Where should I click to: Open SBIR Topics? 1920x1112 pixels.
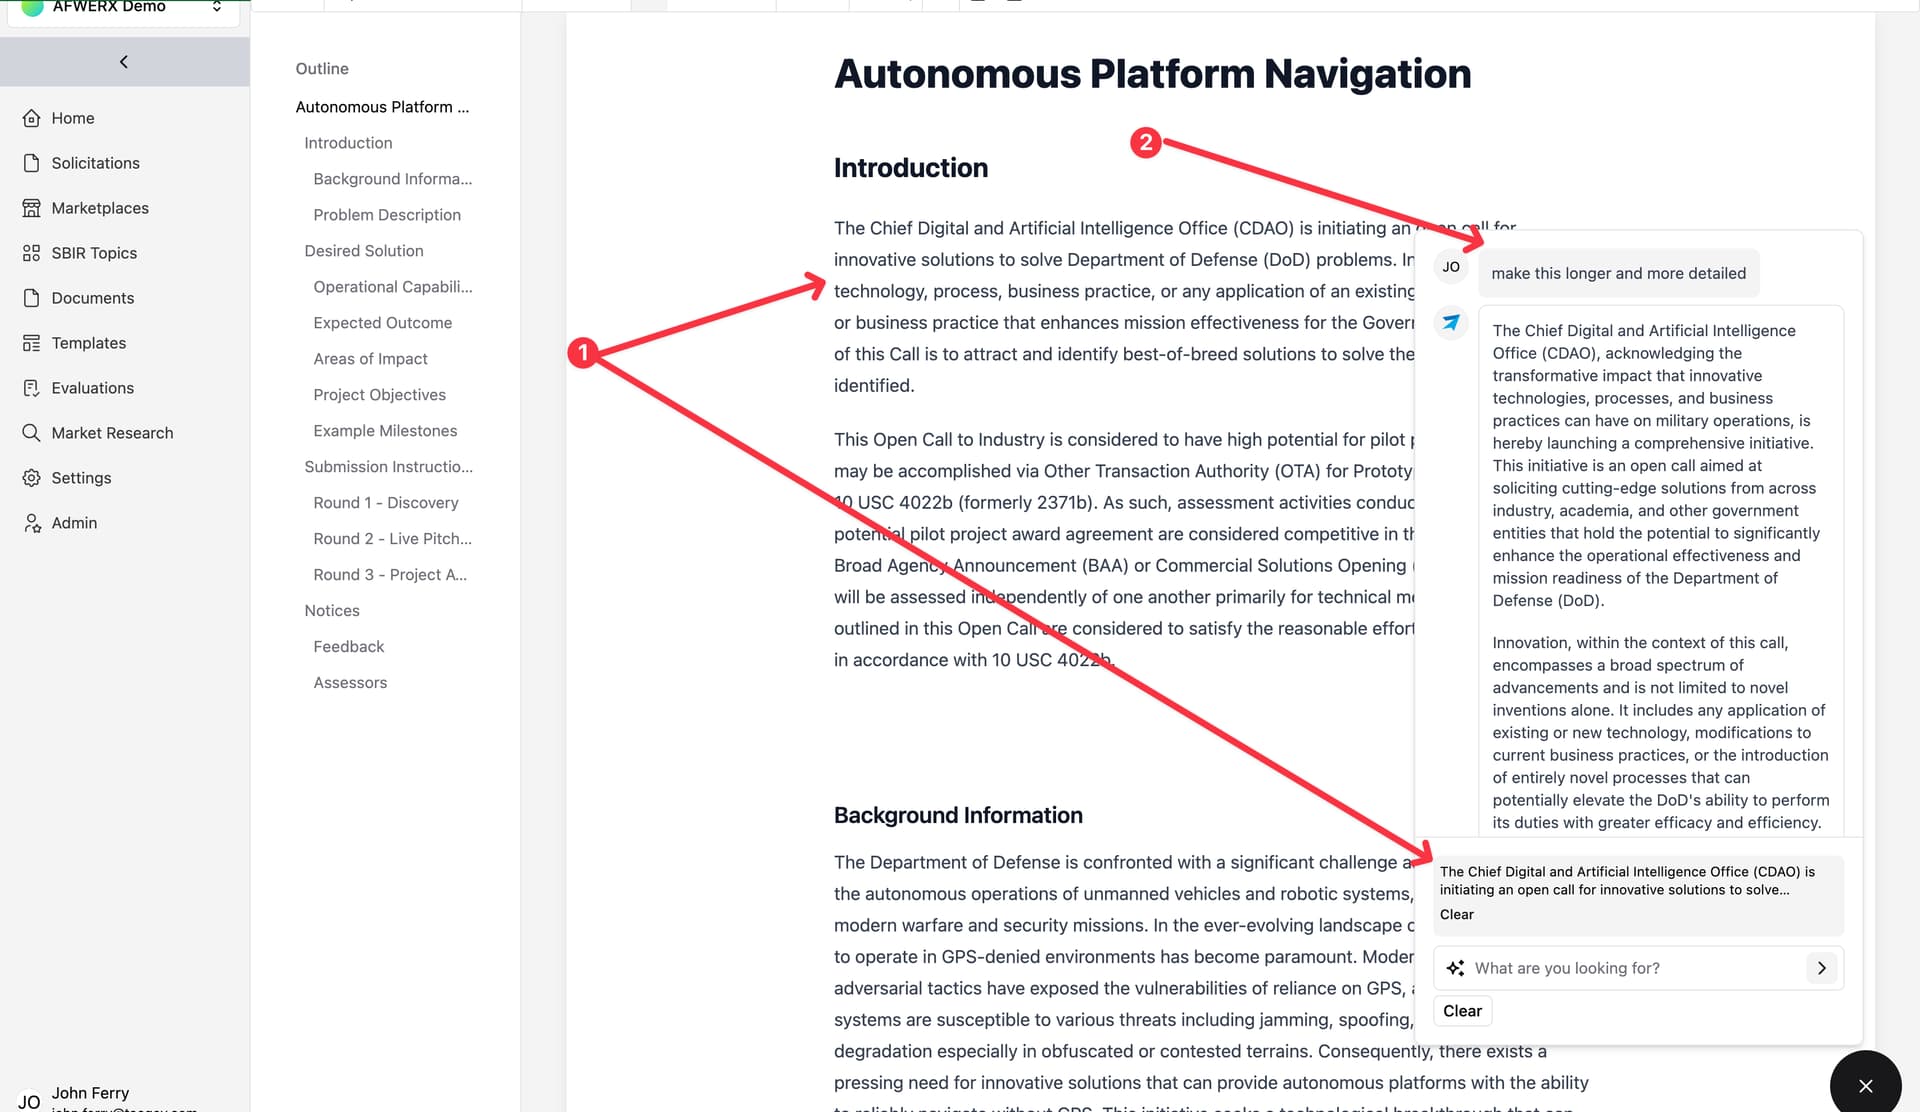click(x=94, y=253)
